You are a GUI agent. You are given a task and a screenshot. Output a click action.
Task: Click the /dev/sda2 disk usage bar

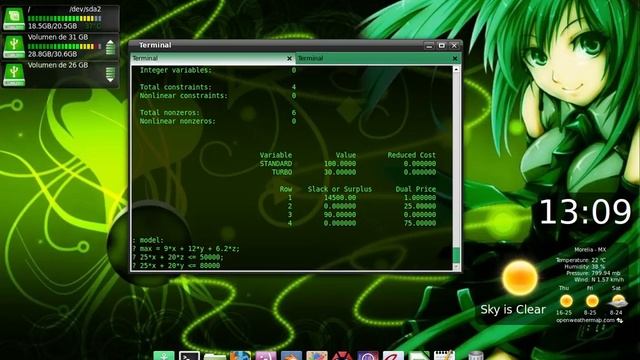click(64, 18)
